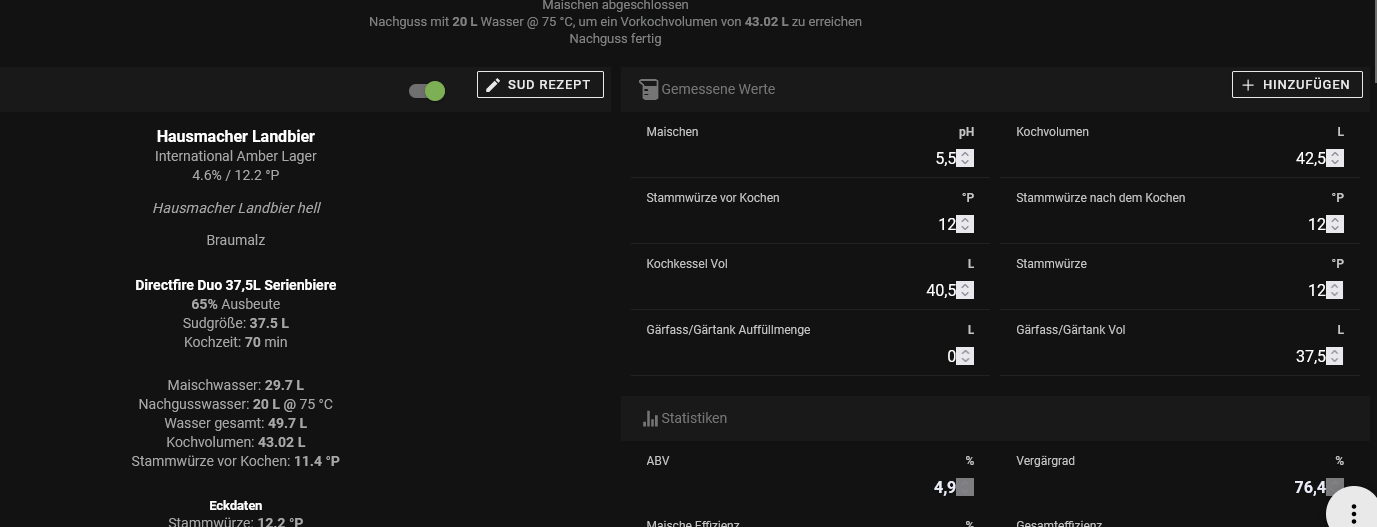Click the Gärfass/Gärtank Vol spinner arrows
The image size is (1377, 527).
pyautogui.click(x=1335, y=356)
